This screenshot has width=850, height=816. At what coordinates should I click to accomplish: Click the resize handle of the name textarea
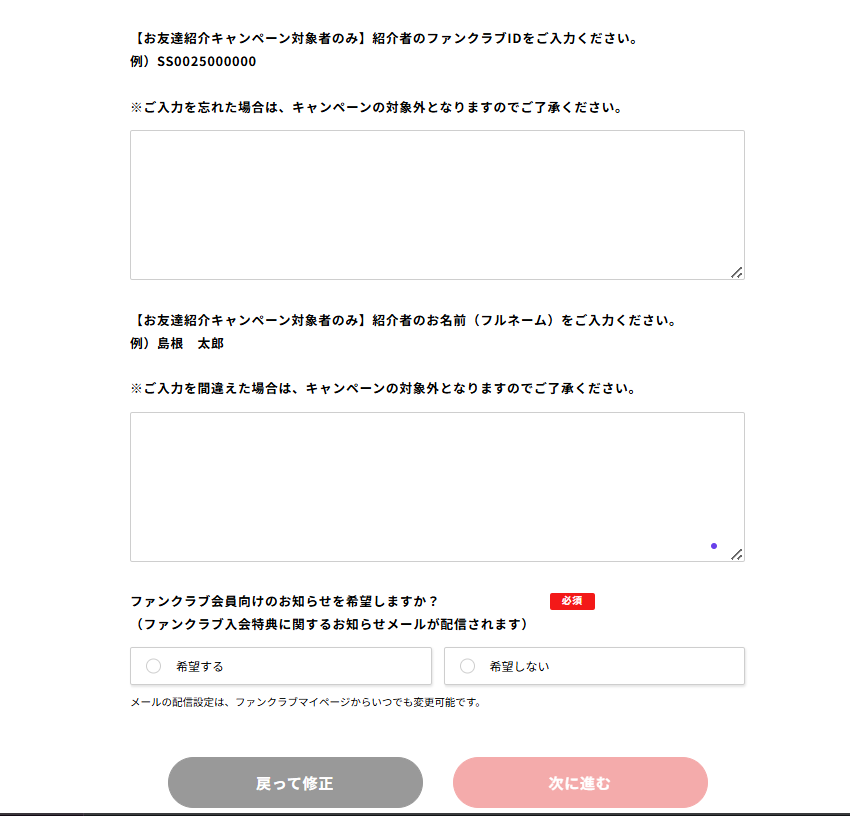point(738,553)
